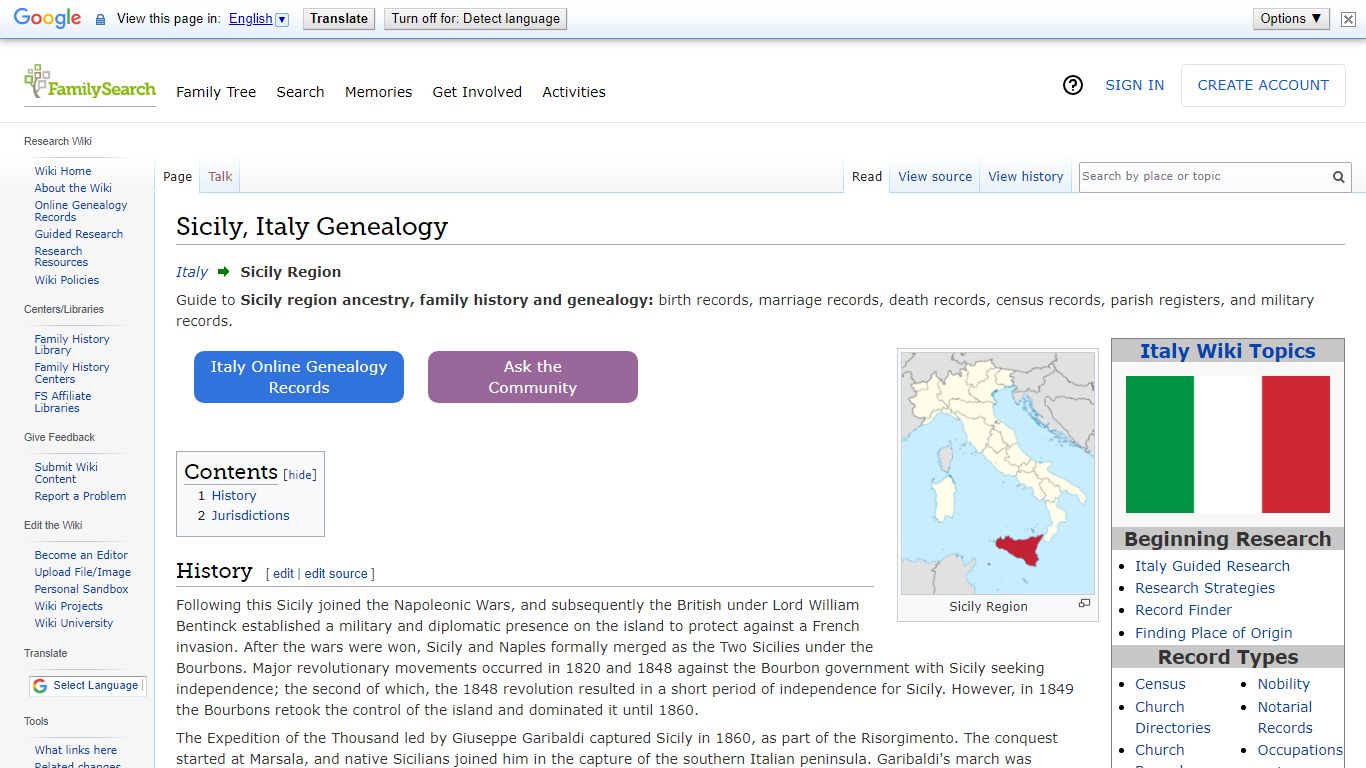Click the Italy breadcrumb link
The height and width of the screenshot is (768, 1366).
[192, 272]
